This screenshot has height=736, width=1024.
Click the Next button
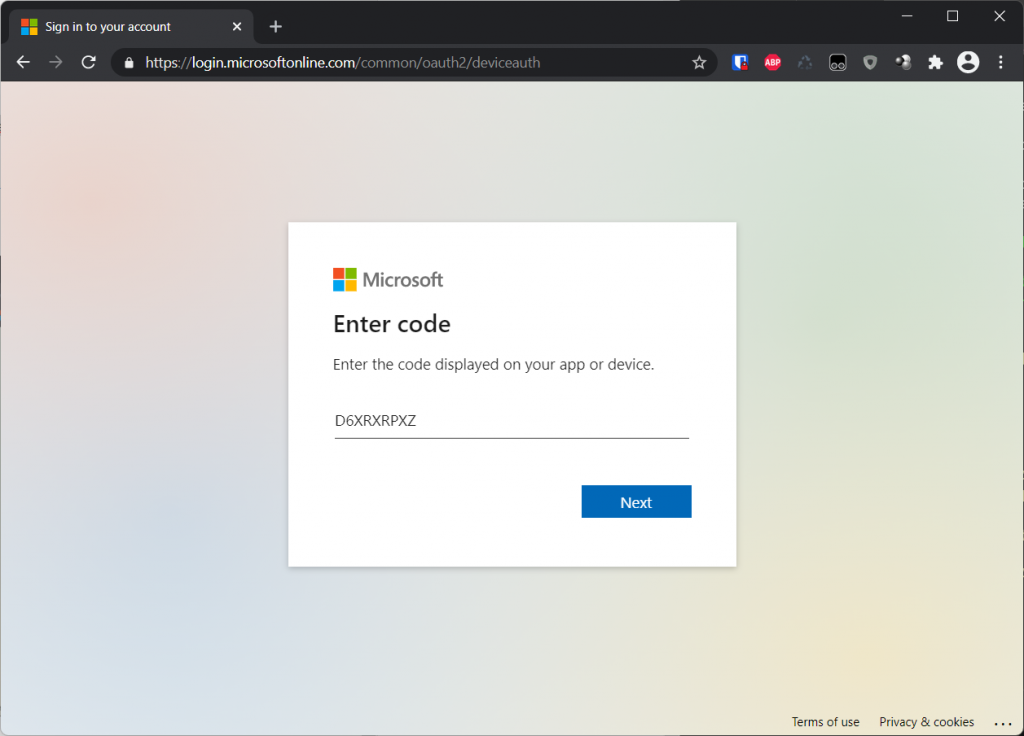coord(636,502)
